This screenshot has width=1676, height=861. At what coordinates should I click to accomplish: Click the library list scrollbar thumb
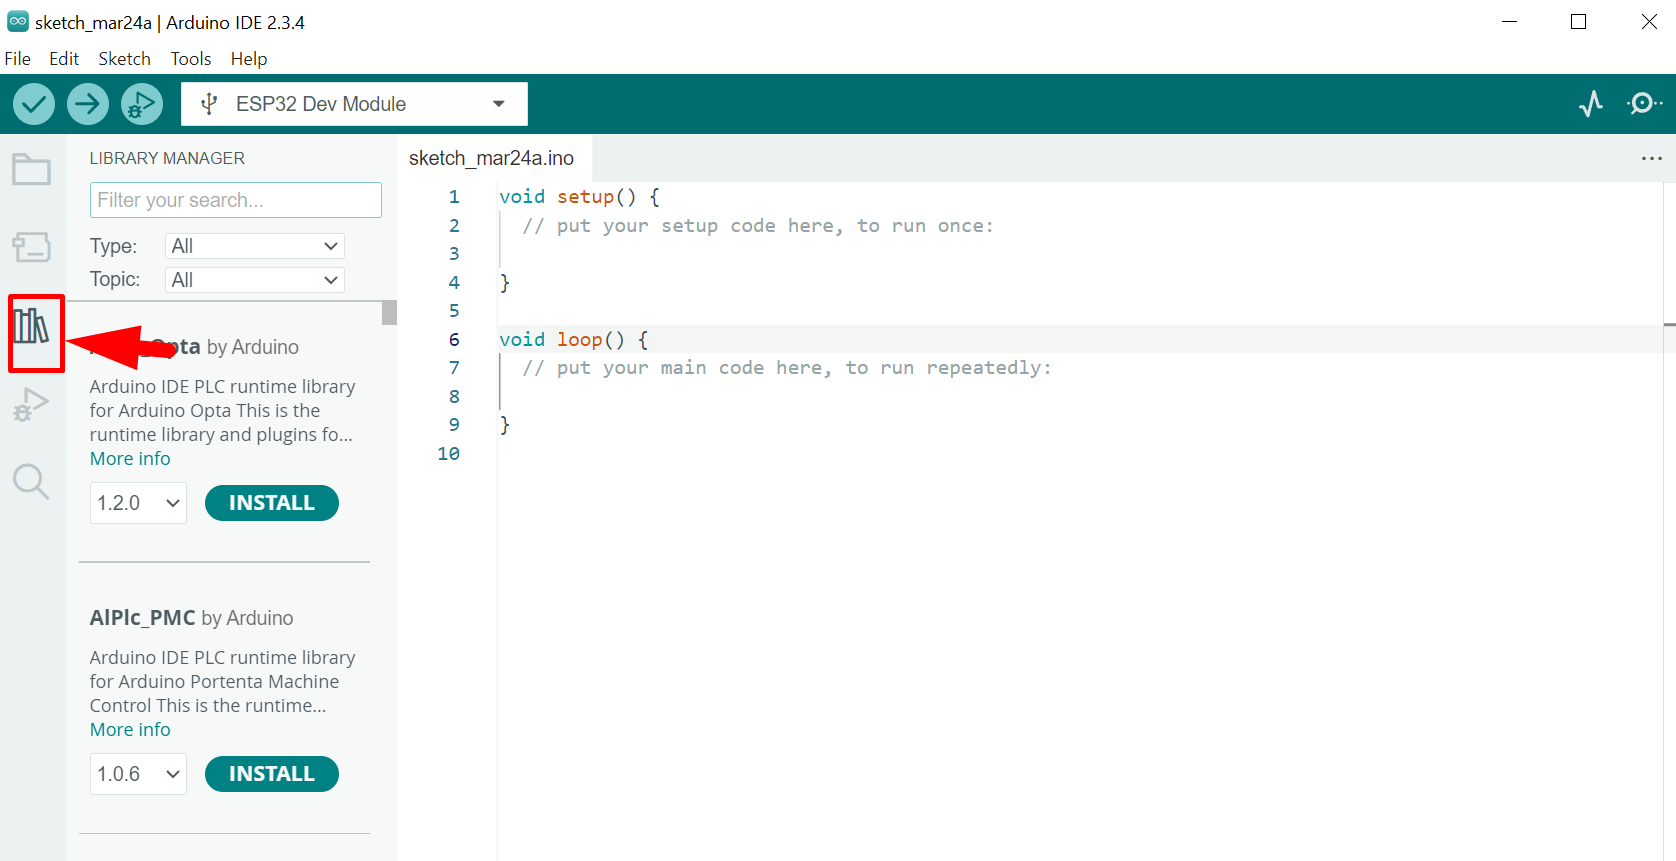tap(389, 313)
